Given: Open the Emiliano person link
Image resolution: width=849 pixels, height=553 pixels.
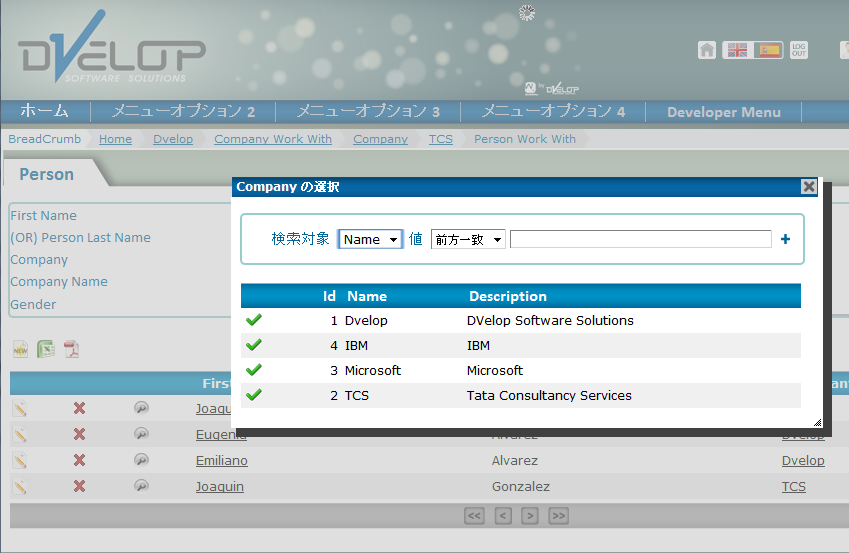Looking at the screenshot, I should (x=222, y=460).
